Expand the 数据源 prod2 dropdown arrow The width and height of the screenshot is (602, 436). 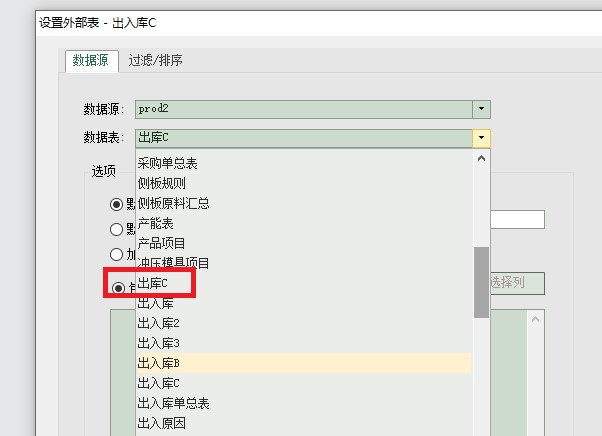pos(481,109)
